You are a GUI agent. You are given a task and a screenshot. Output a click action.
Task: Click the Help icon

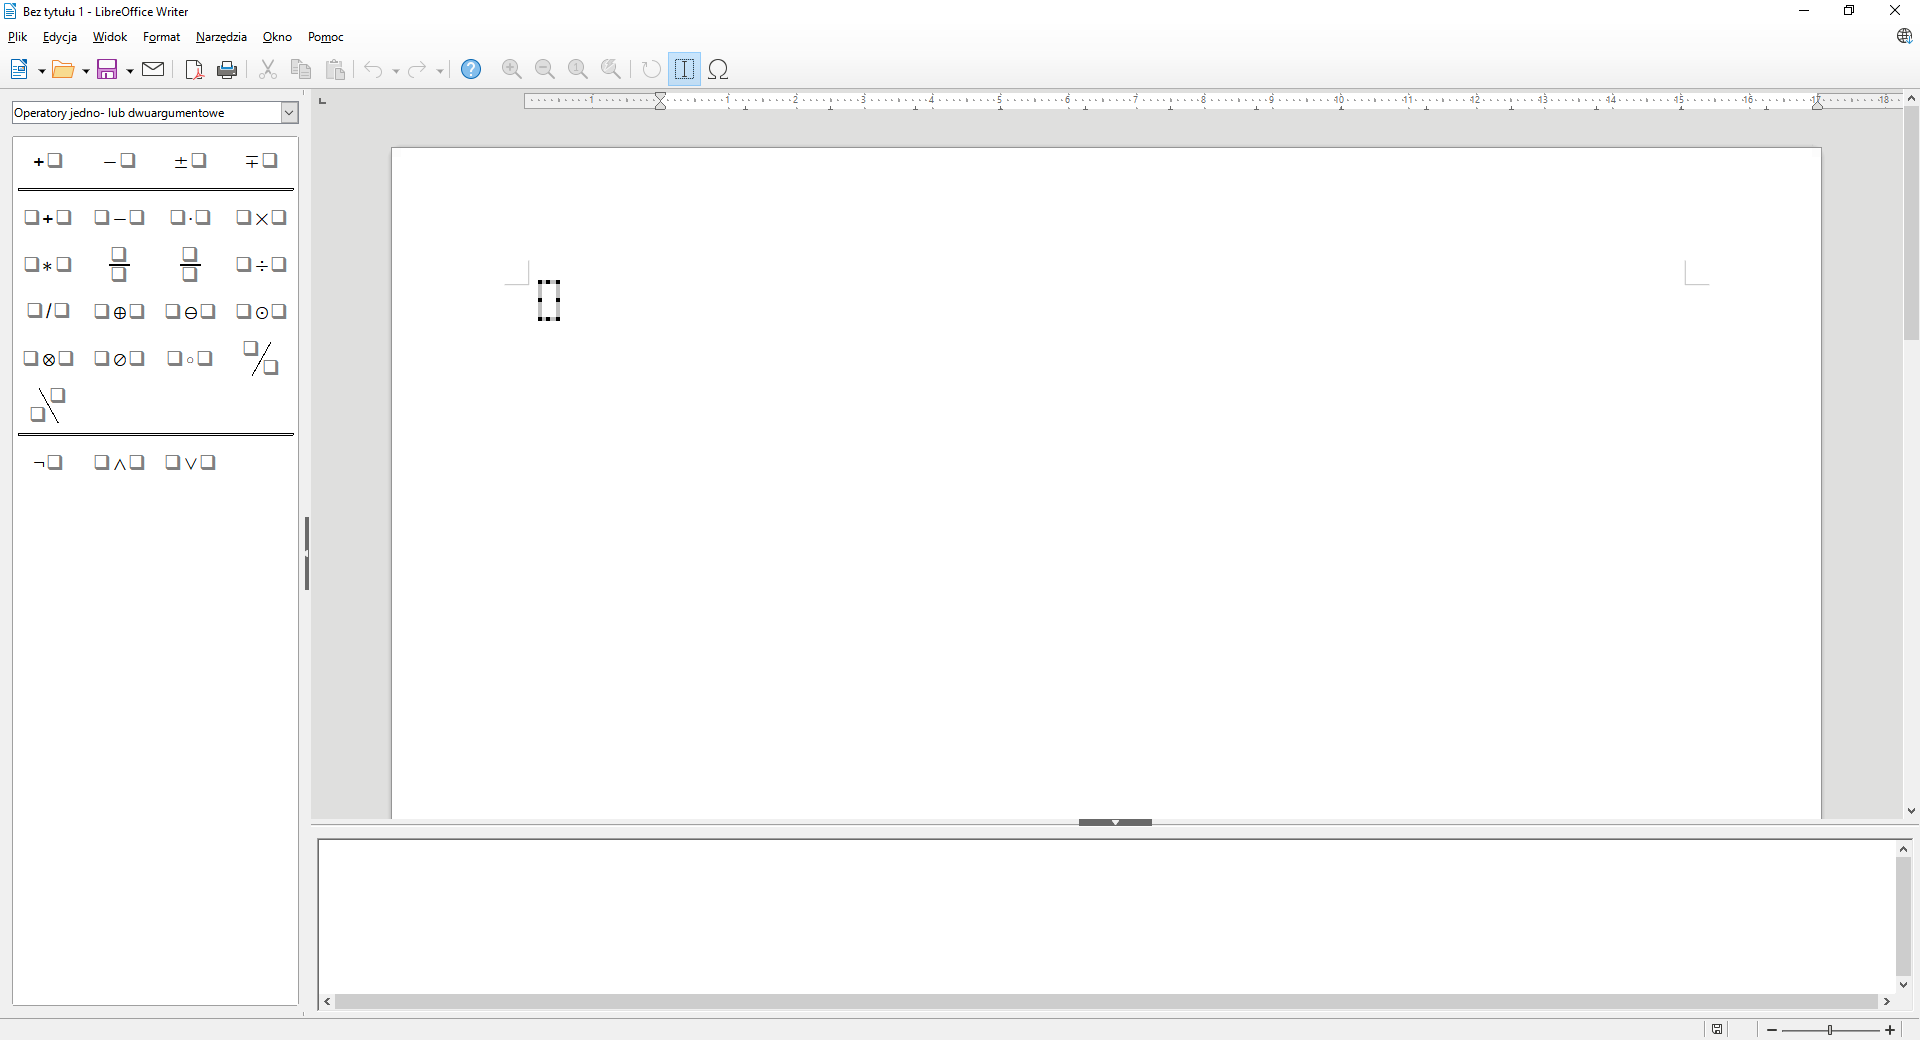pyautogui.click(x=471, y=69)
